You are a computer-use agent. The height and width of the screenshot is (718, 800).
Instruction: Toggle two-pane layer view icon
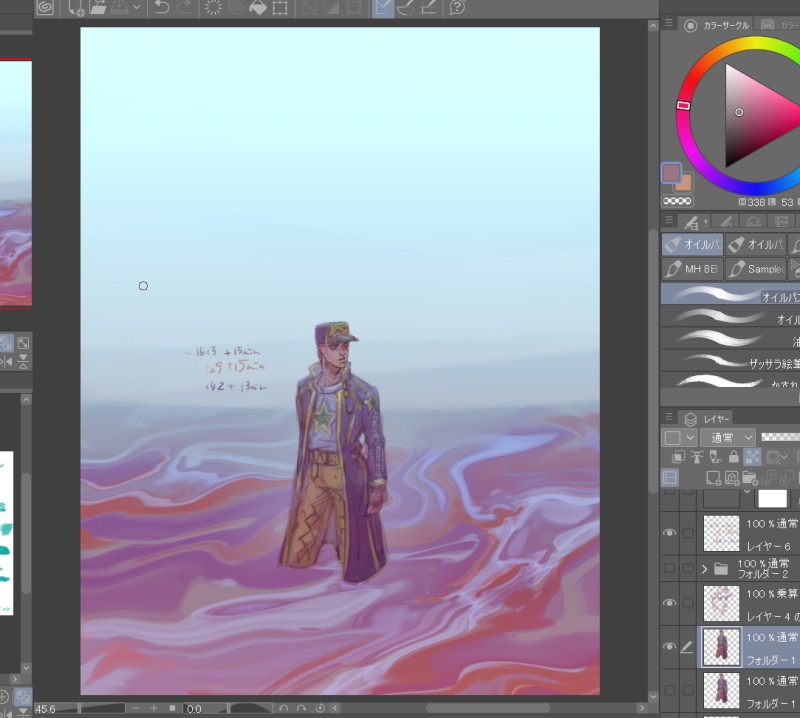pos(670,478)
